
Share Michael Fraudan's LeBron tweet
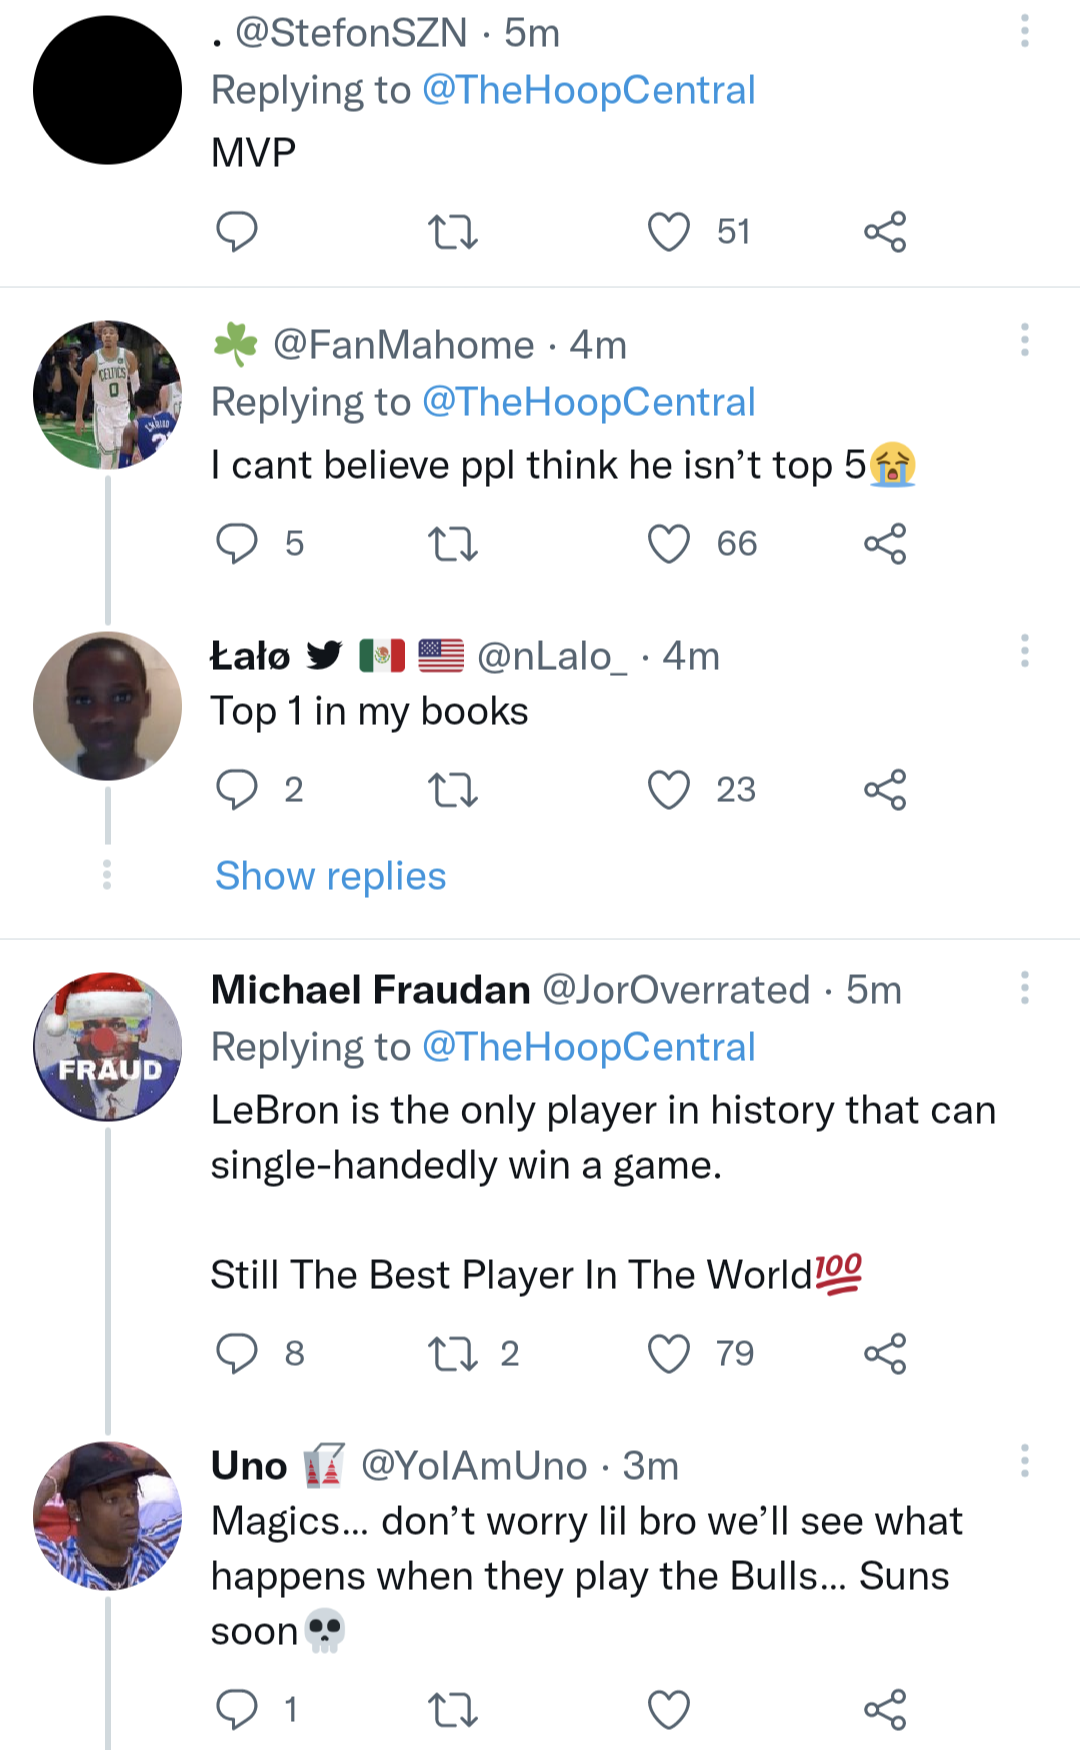point(885,1354)
